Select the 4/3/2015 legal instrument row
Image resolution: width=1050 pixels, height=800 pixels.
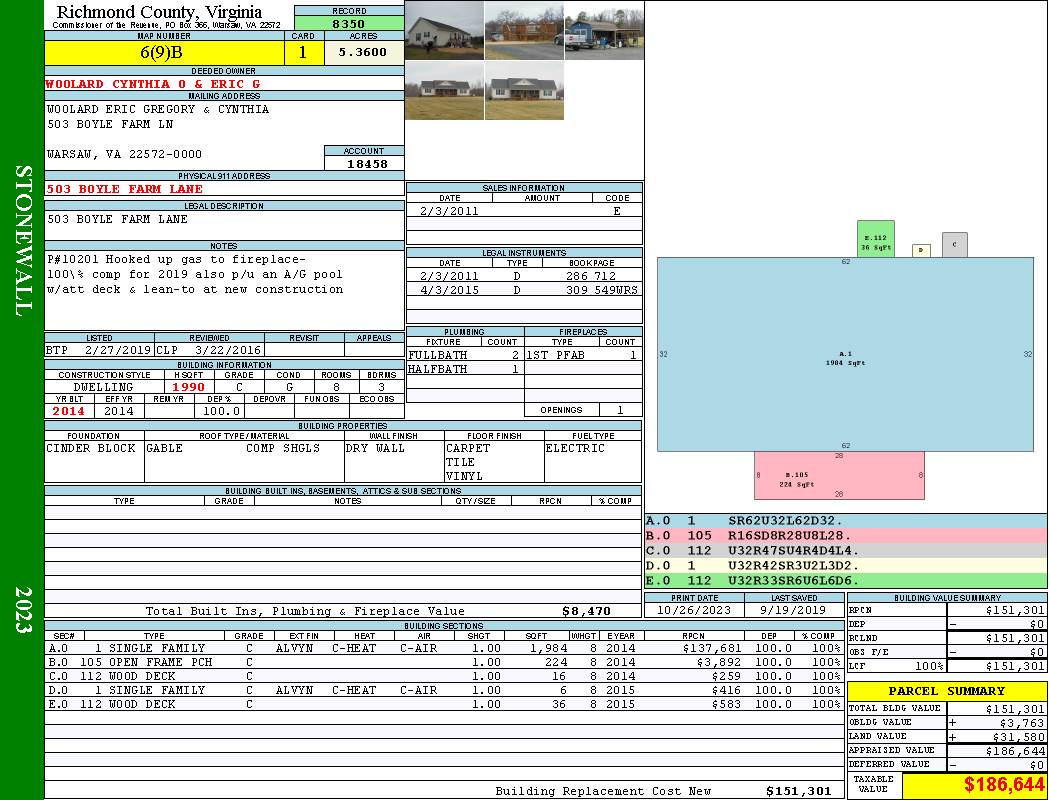[x=524, y=290]
